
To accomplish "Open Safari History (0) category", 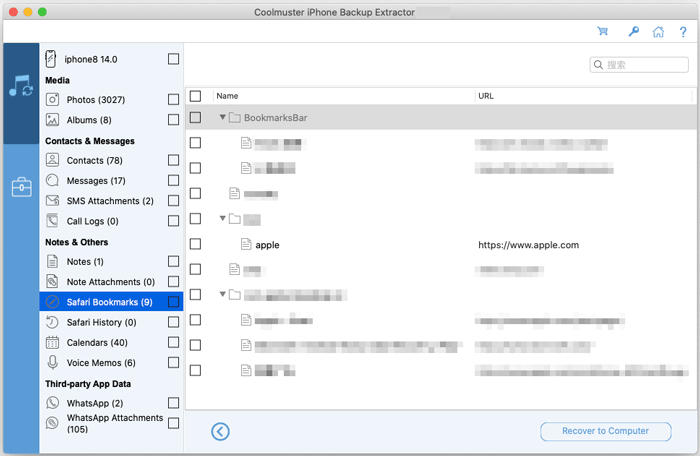I will [111, 322].
